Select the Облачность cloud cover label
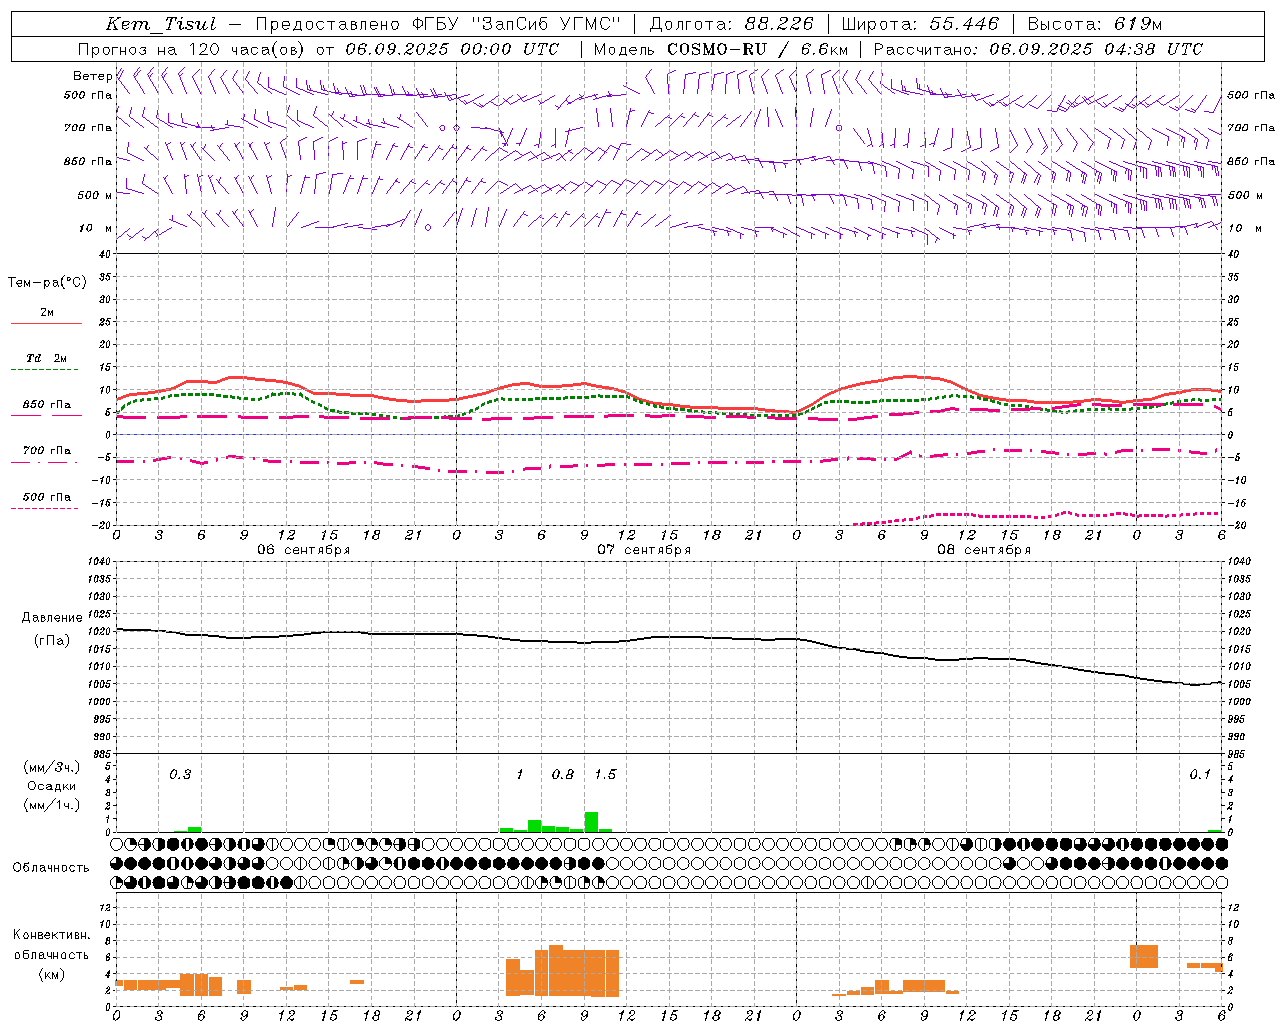 click(x=51, y=868)
